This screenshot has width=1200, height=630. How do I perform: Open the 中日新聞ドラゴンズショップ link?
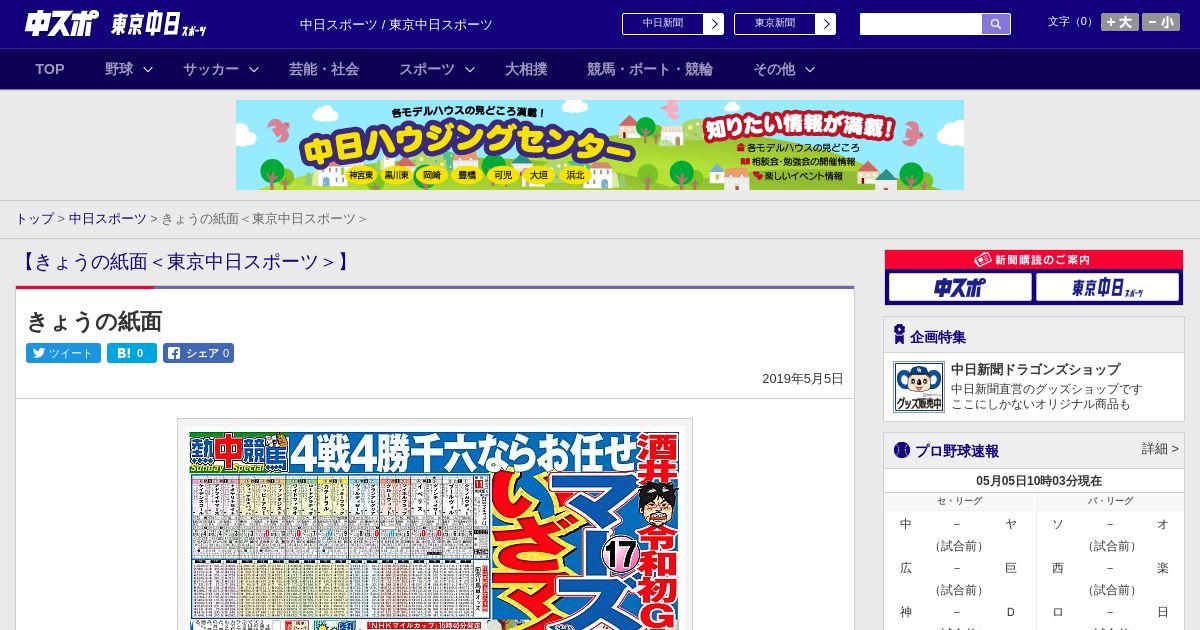pyautogui.click(x=1035, y=369)
